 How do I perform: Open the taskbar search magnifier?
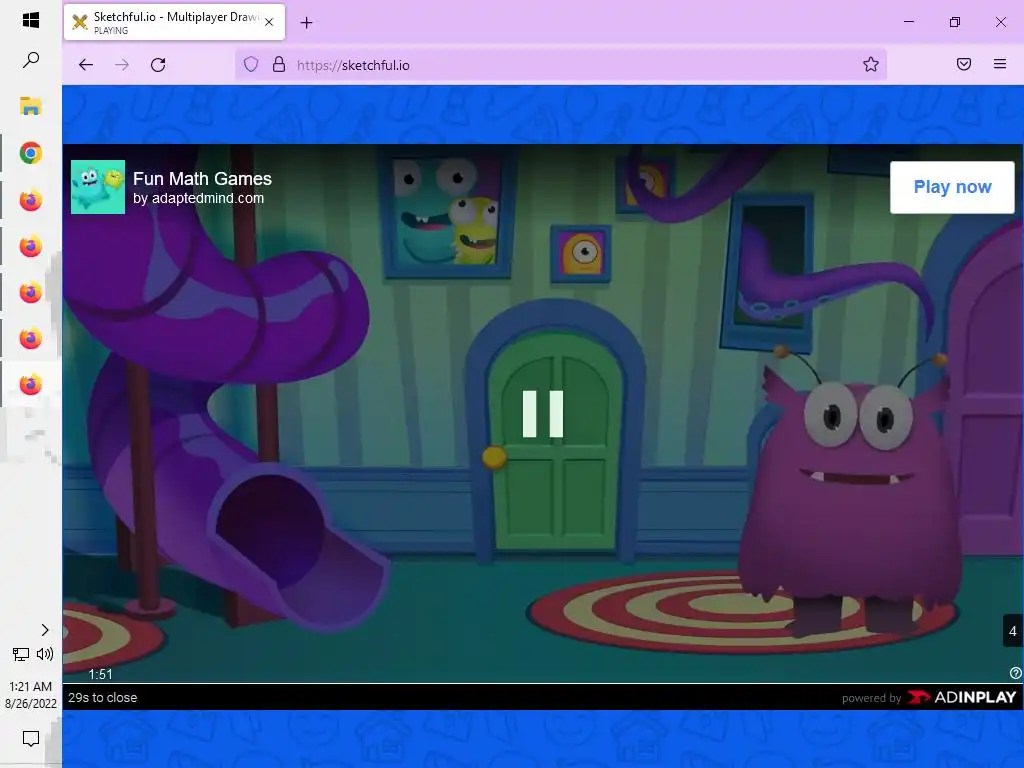pos(31,60)
